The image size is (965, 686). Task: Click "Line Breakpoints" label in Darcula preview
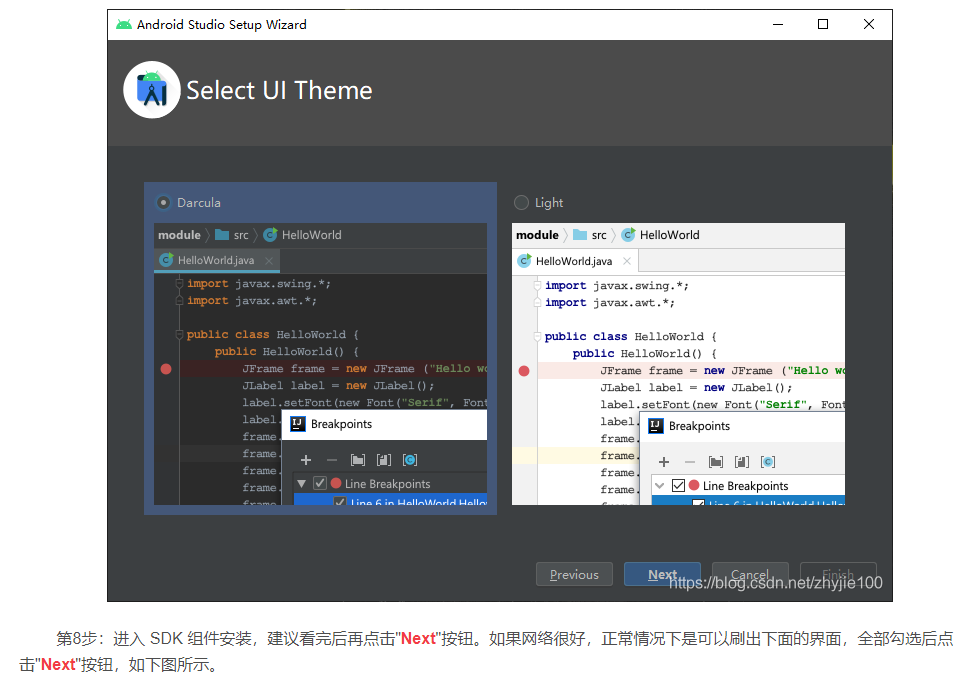[388, 484]
